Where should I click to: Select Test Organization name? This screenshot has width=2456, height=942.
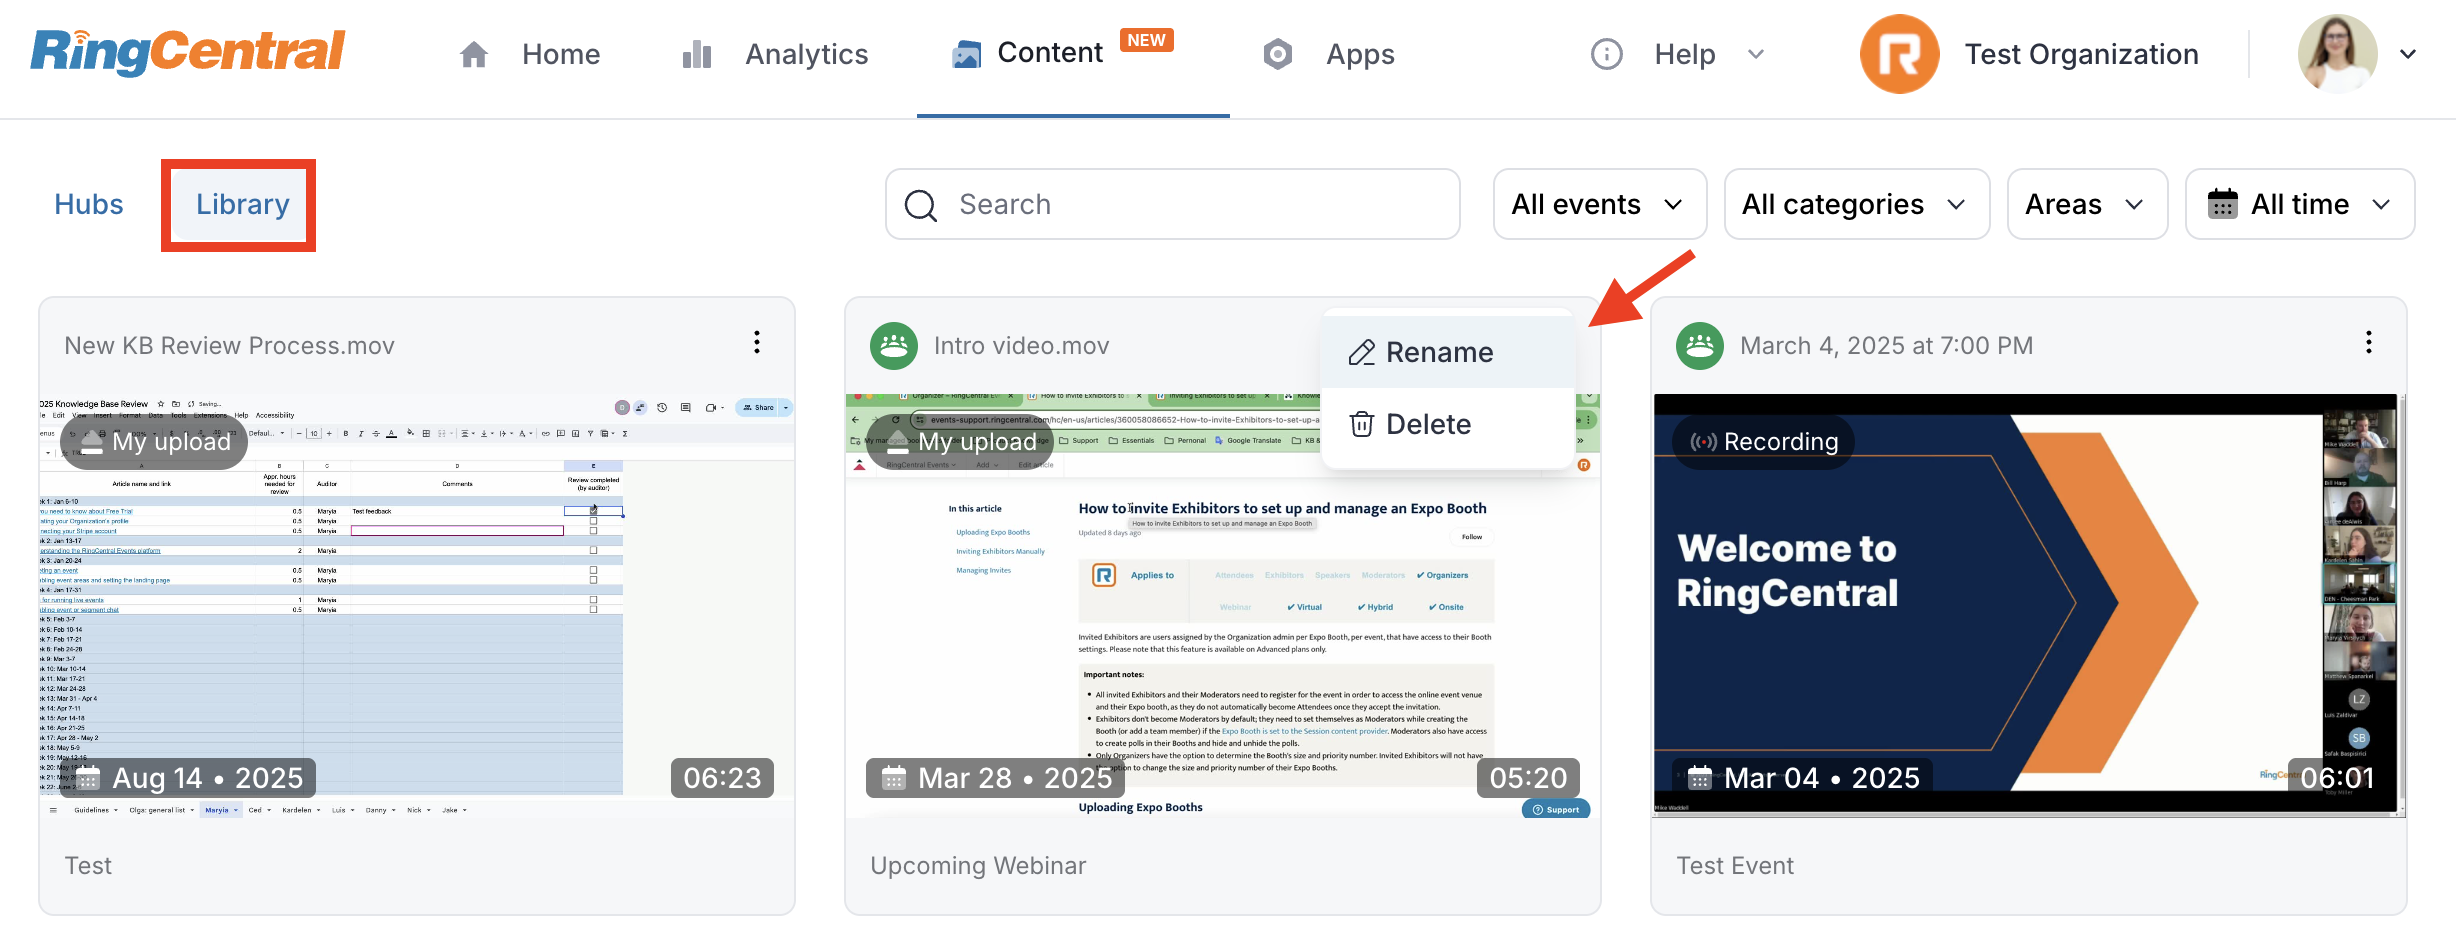[2081, 54]
